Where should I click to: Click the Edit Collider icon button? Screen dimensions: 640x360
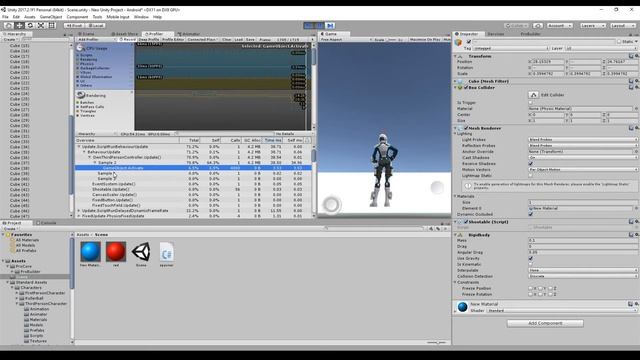coord(533,95)
